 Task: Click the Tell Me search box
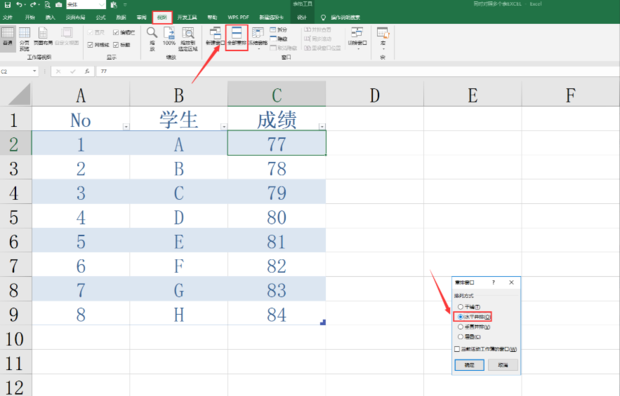(346, 17)
